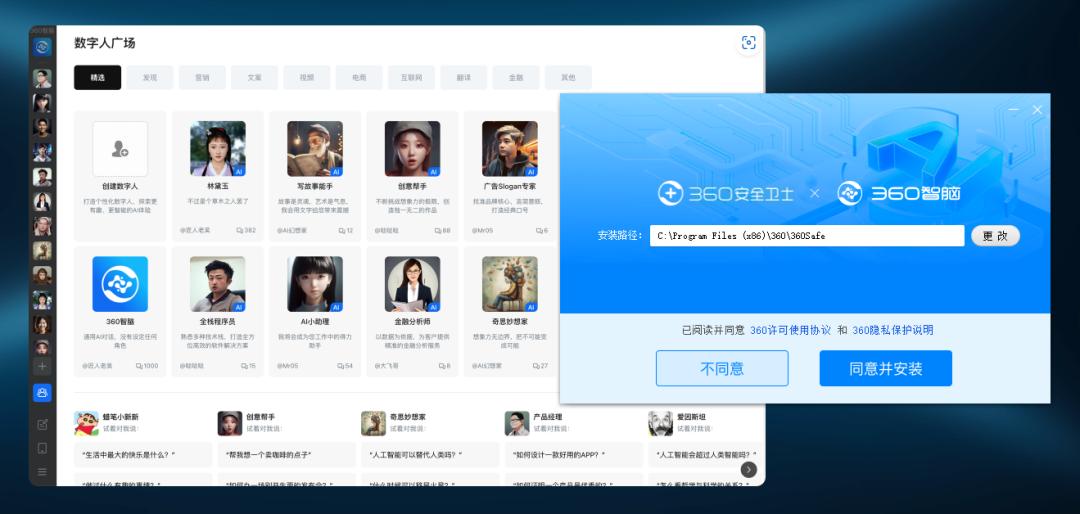The width and height of the screenshot is (1080, 514).
Task: Click the 360智脑 logo atop the sidebar
Action: [x=42, y=47]
